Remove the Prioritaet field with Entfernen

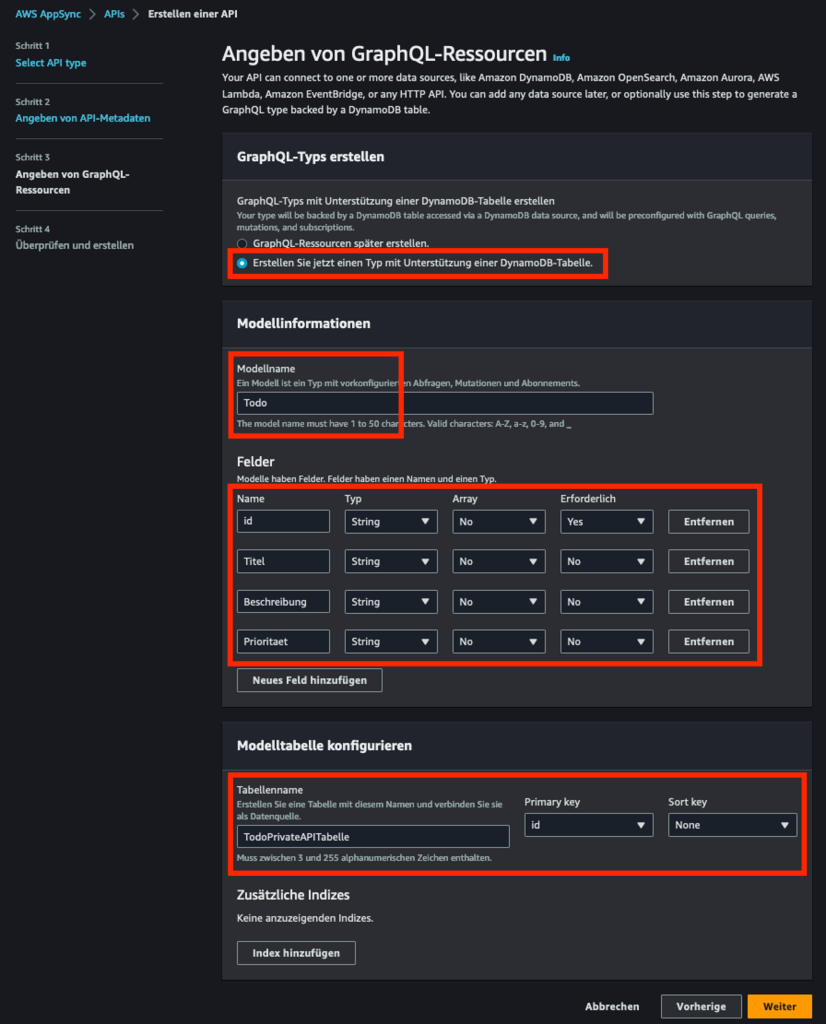click(708, 641)
